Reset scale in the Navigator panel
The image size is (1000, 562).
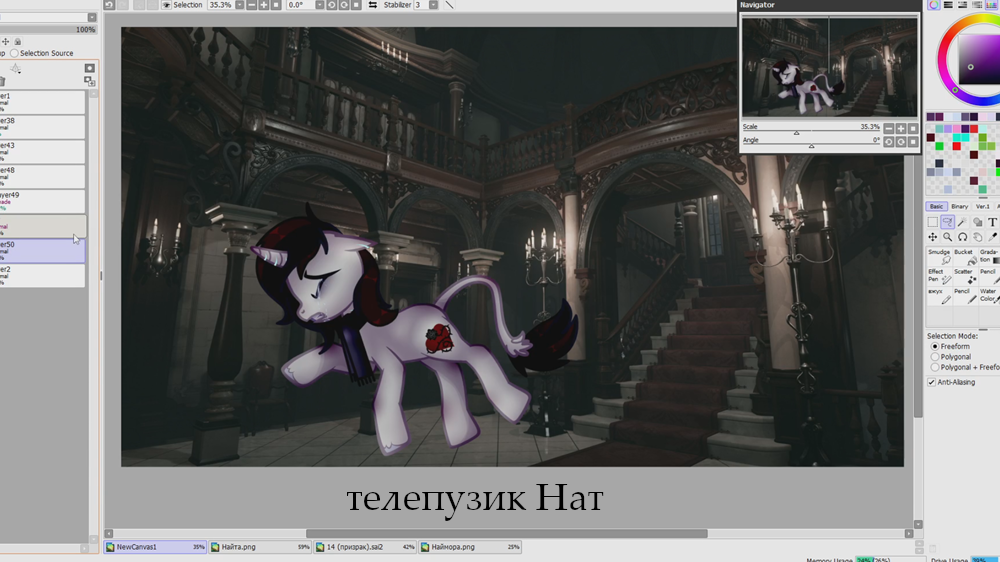pos(913,128)
